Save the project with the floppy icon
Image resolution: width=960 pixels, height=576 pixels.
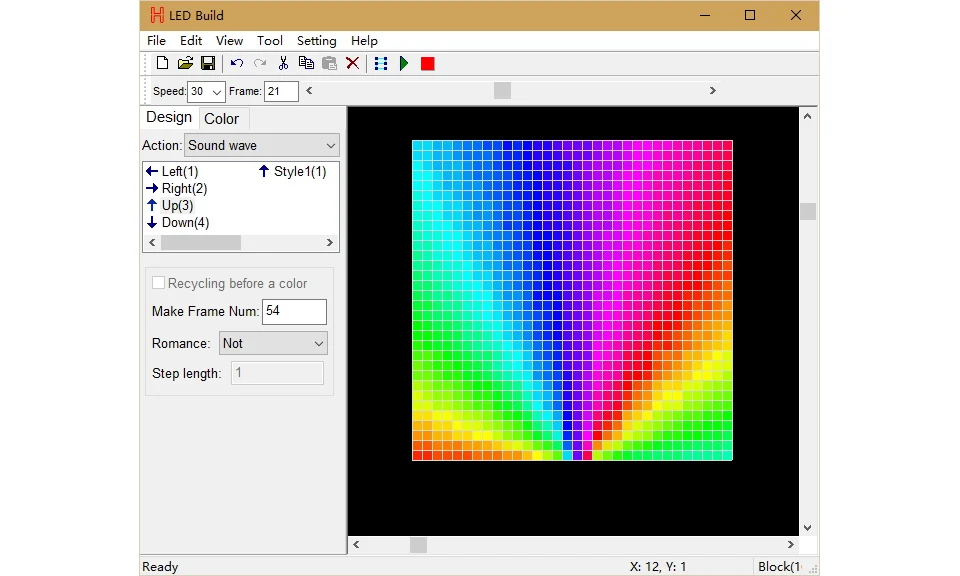(x=208, y=63)
